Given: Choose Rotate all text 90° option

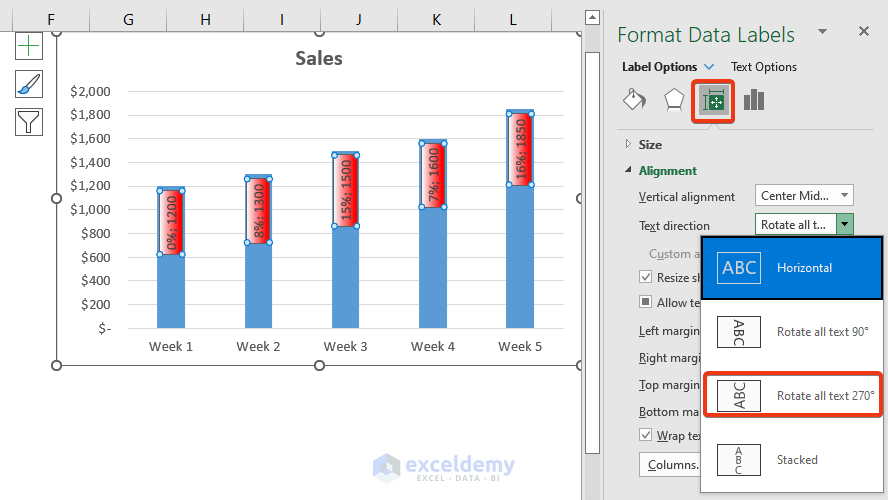Looking at the screenshot, I should coord(792,332).
